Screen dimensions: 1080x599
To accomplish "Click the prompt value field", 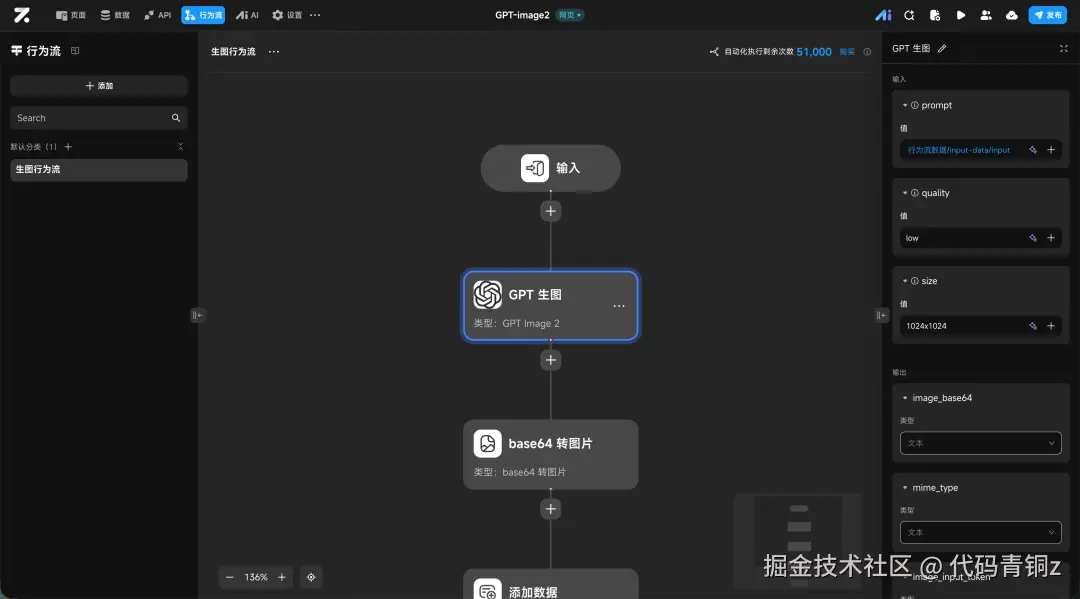I will pyautogui.click(x=962, y=150).
